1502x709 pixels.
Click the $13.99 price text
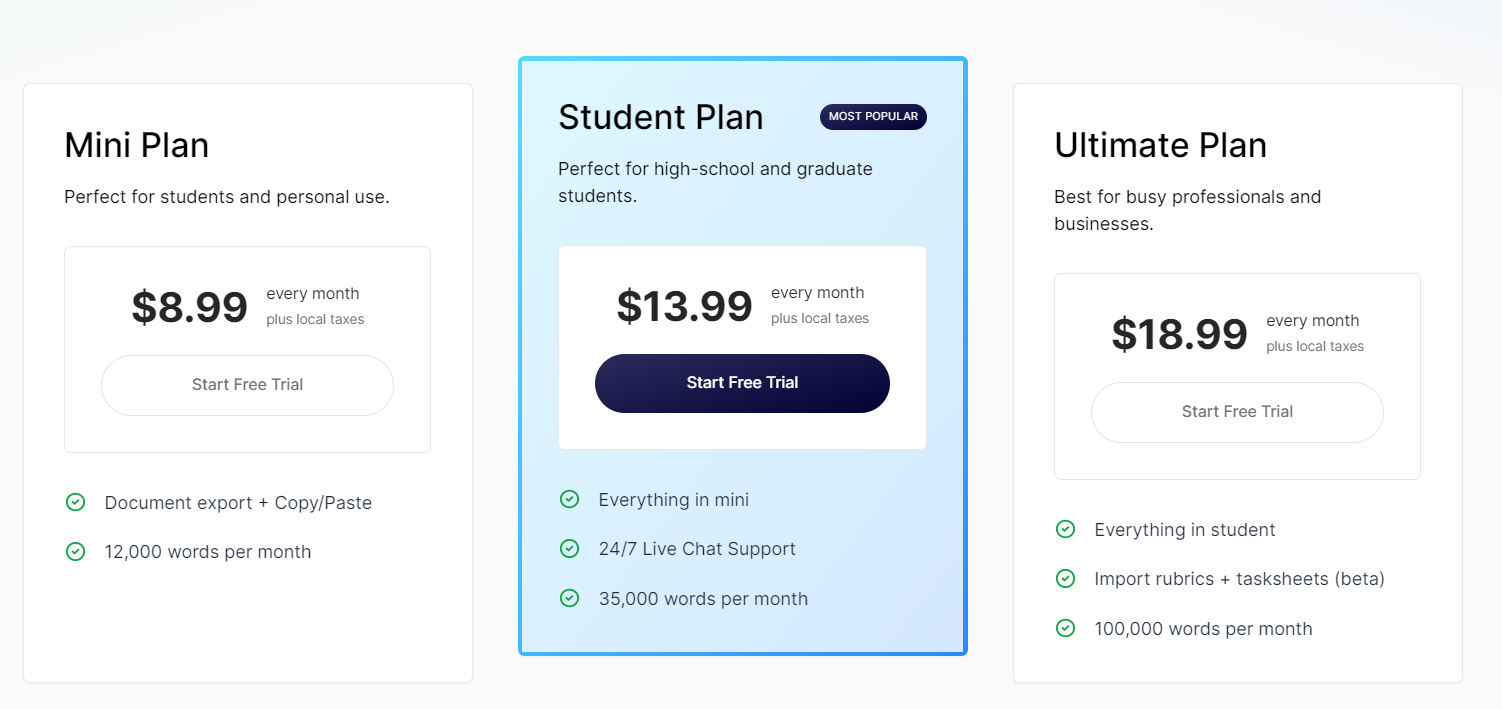click(684, 306)
